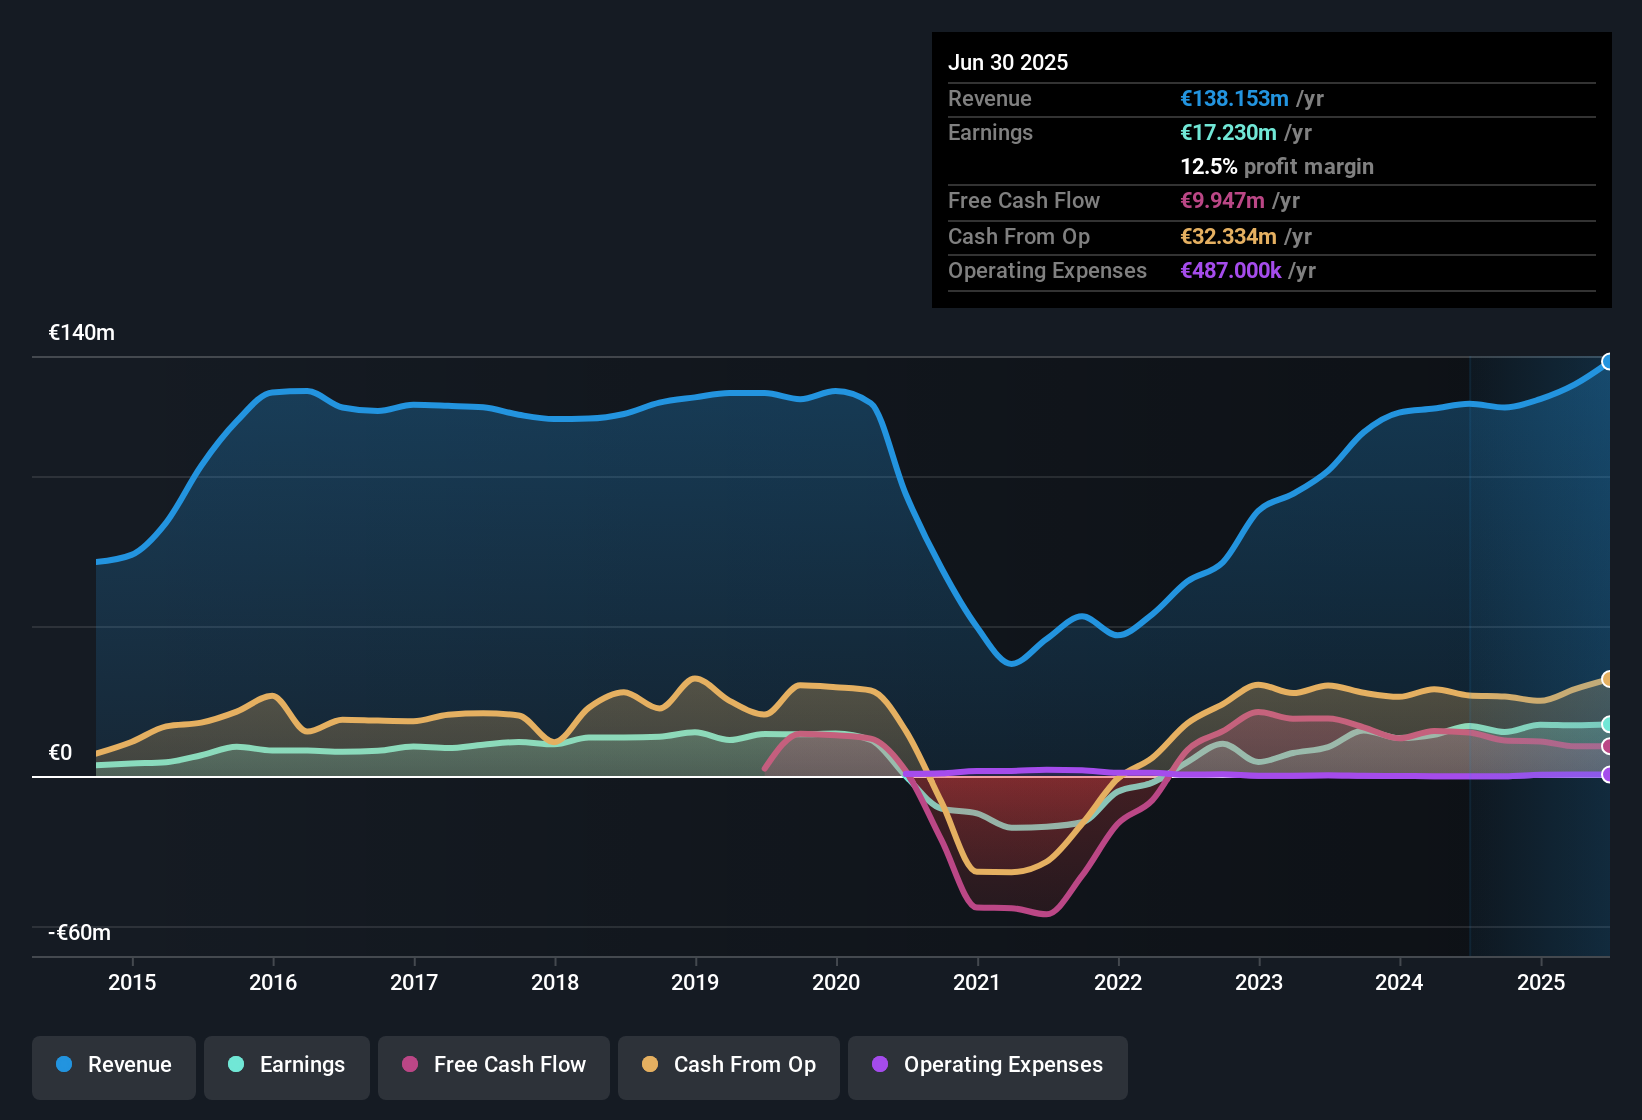Viewport: 1642px width, 1120px height.
Task: Toggle the Revenue series visibility
Action: pyautogui.click(x=113, y=1065)
